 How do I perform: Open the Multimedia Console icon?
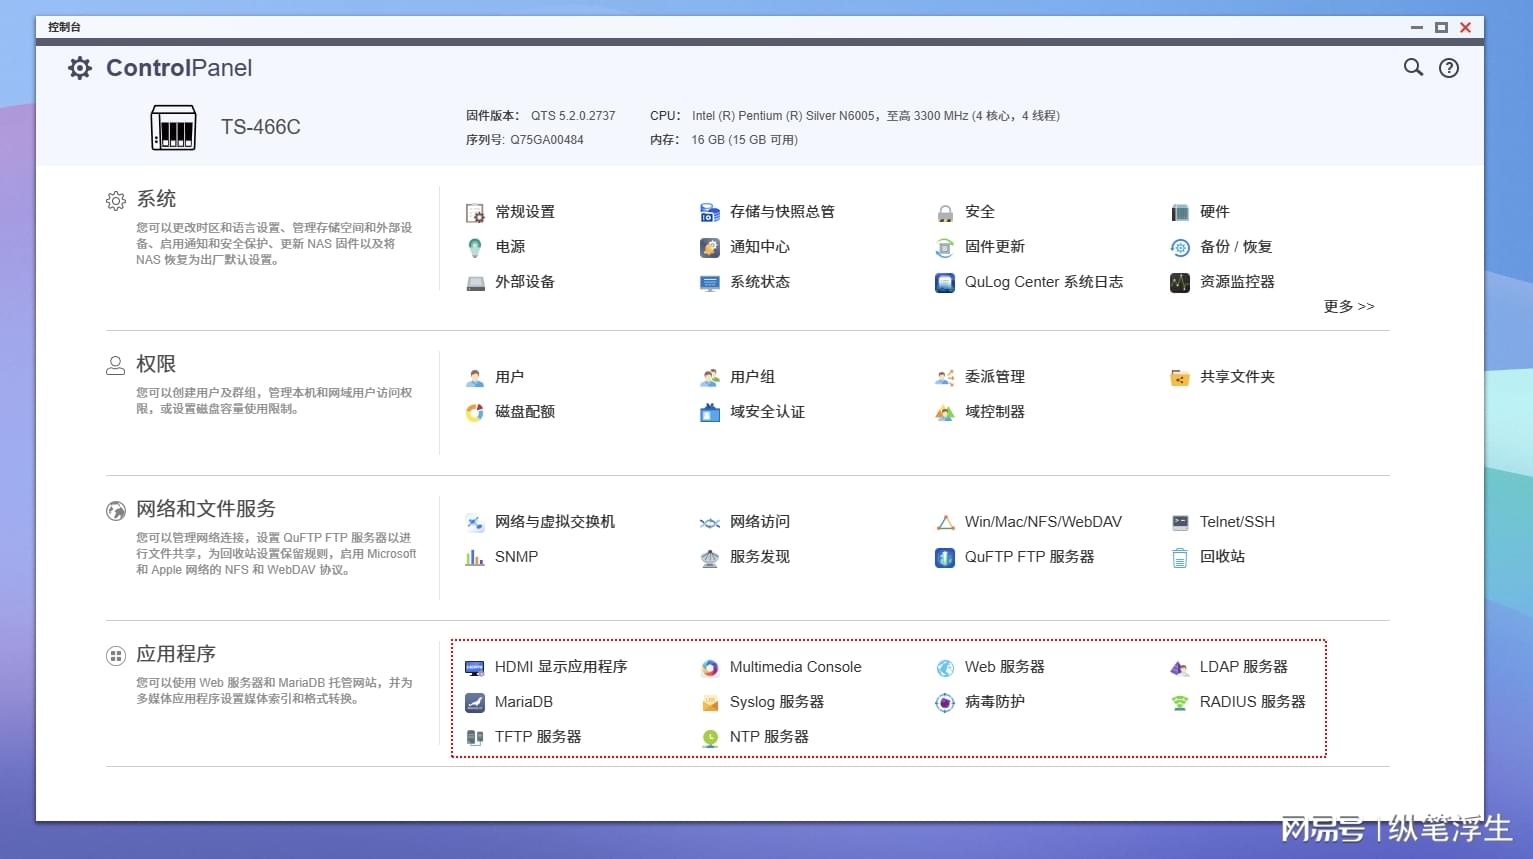(710, 667)
